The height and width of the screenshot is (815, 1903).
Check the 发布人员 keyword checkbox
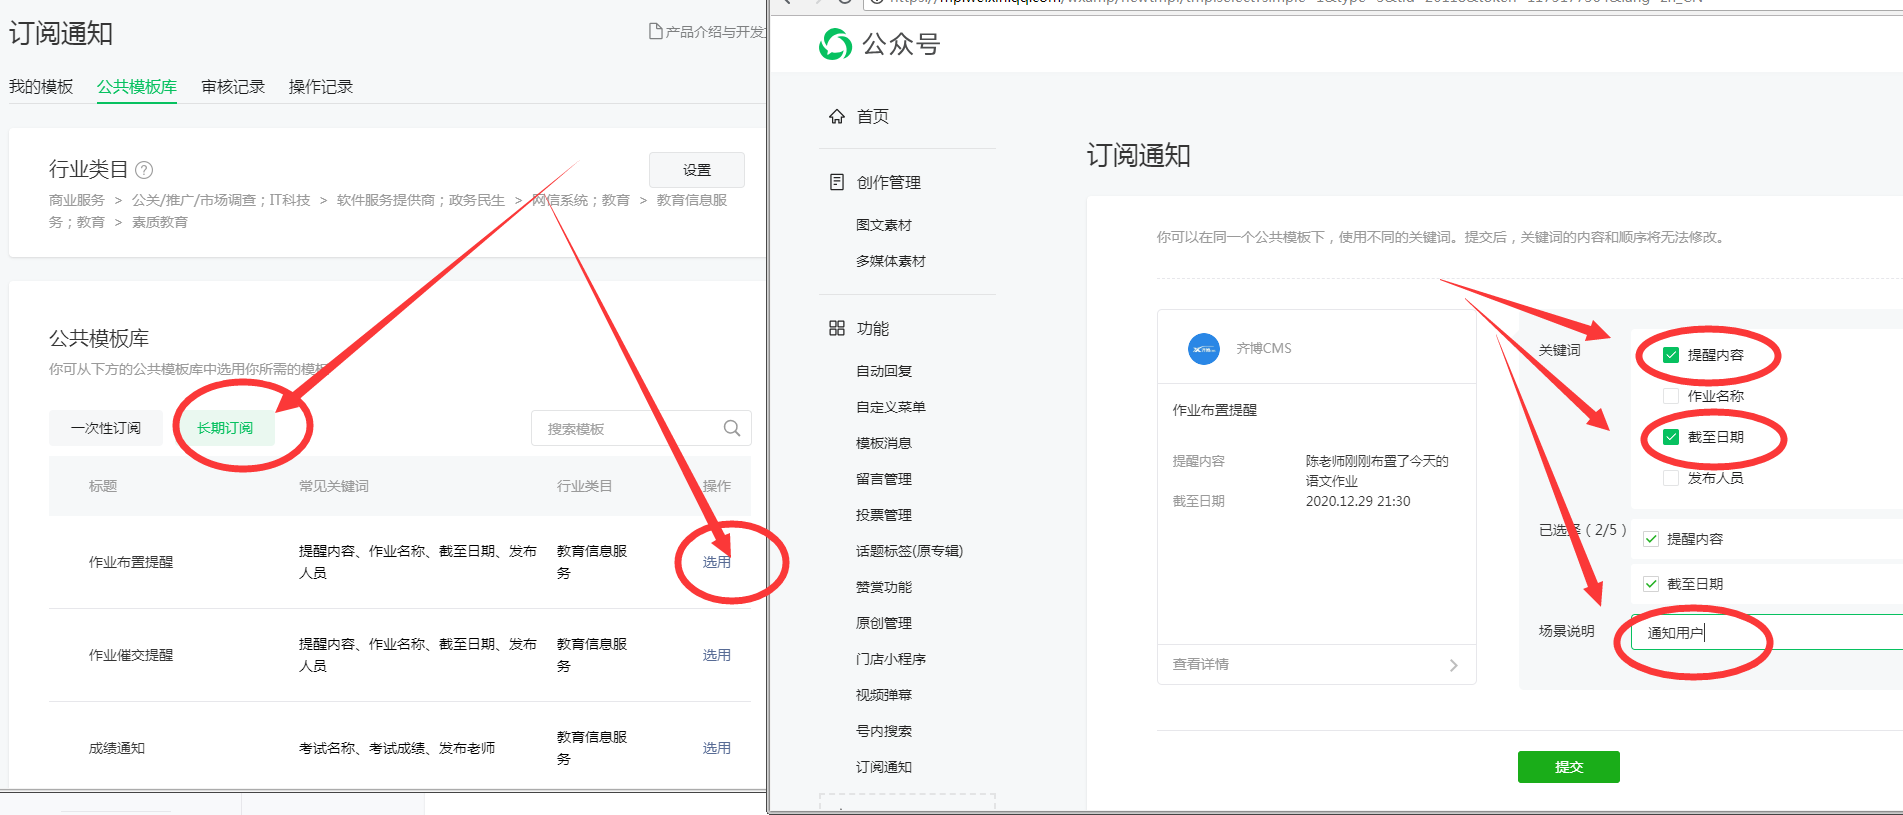pyautogui.click(x=1671, y=478)
